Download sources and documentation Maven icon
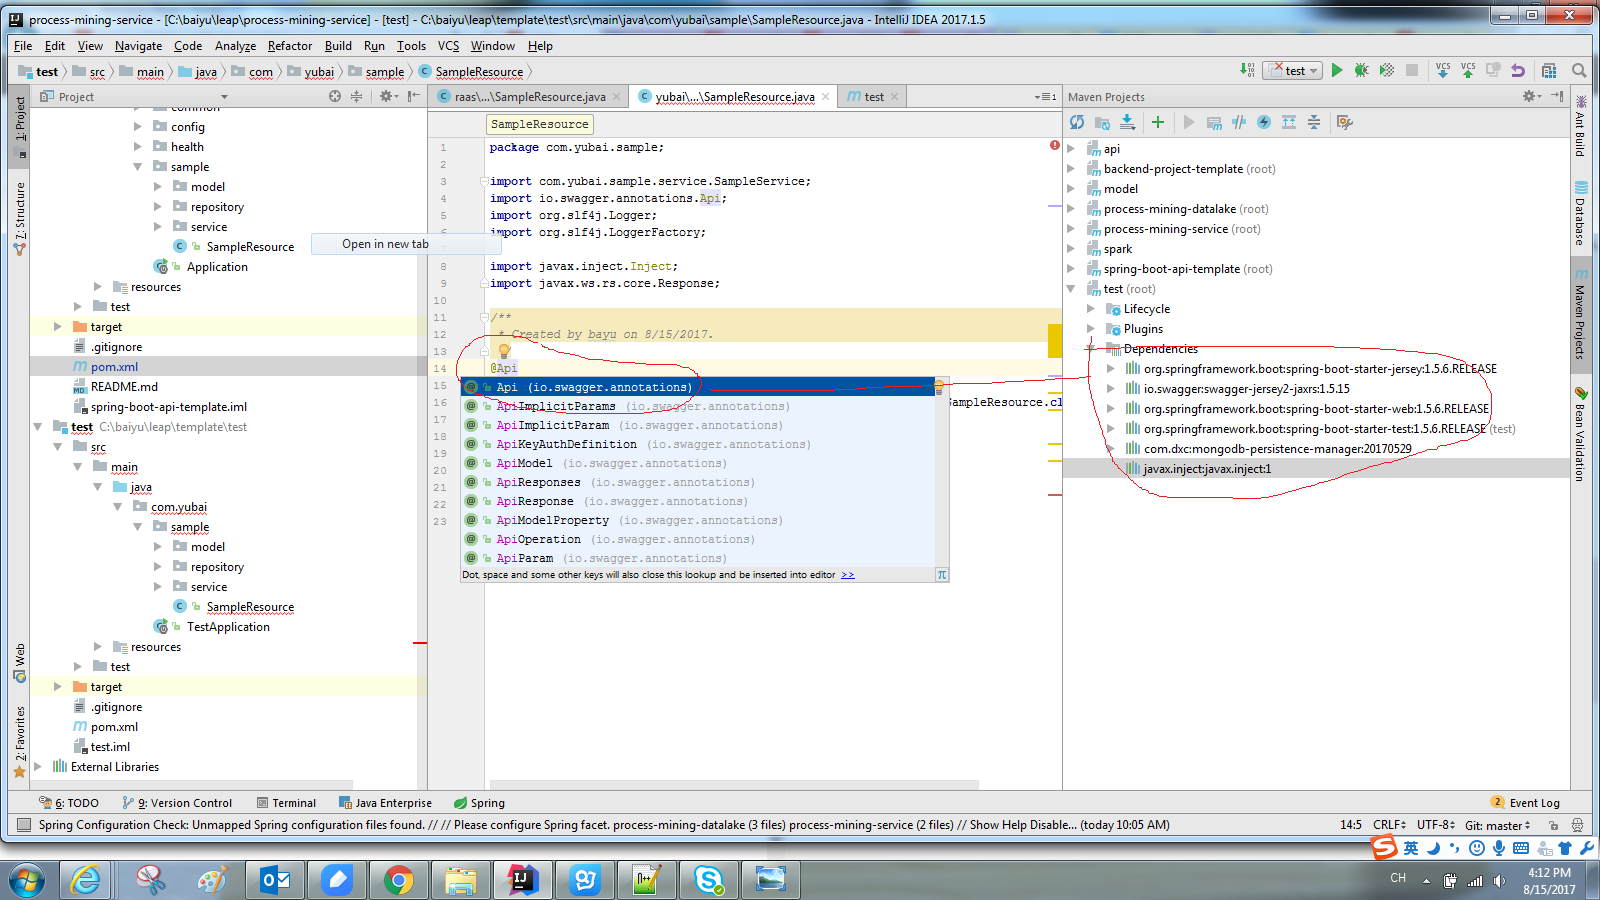The width and height of the screenshot is (1600, 900). pos(1127,122)
